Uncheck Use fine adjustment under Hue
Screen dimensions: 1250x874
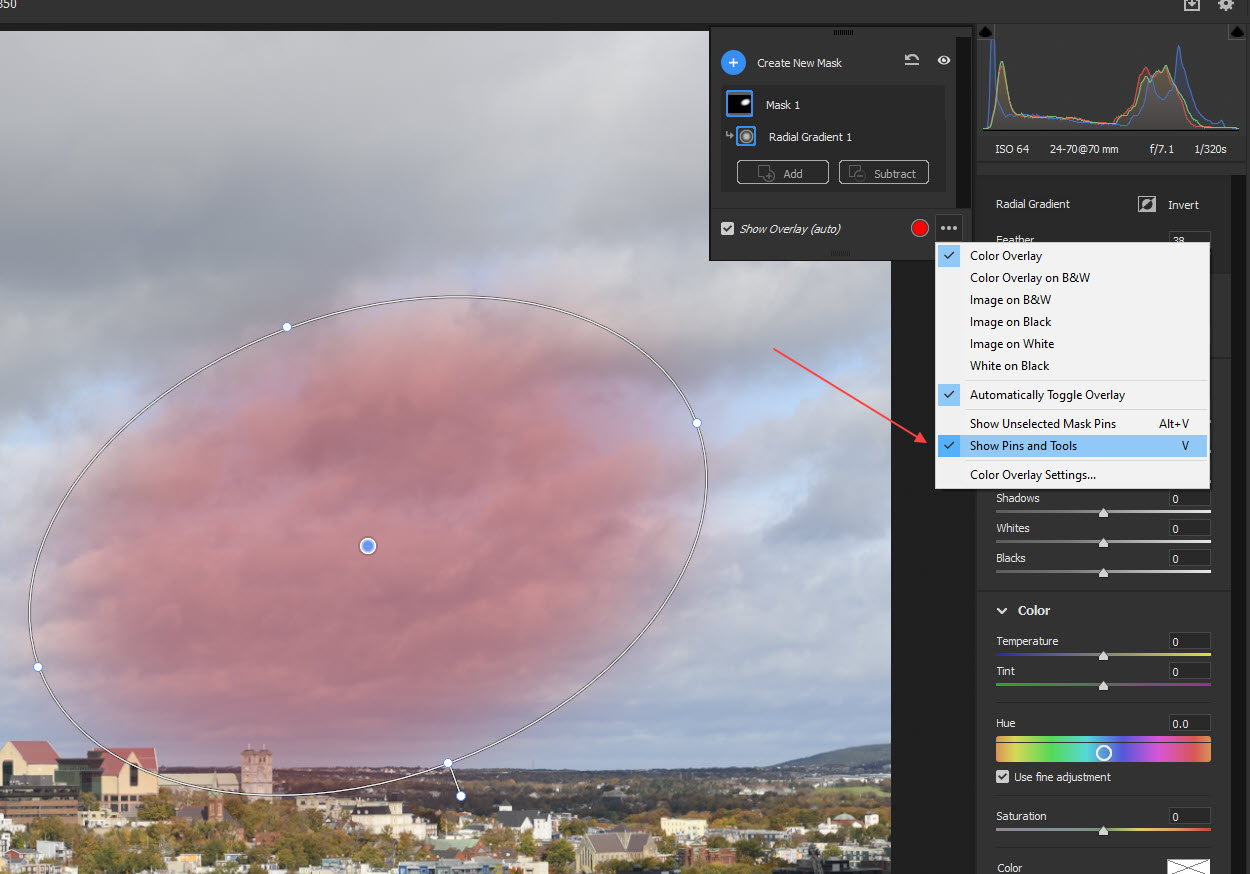coord(1002,776)
